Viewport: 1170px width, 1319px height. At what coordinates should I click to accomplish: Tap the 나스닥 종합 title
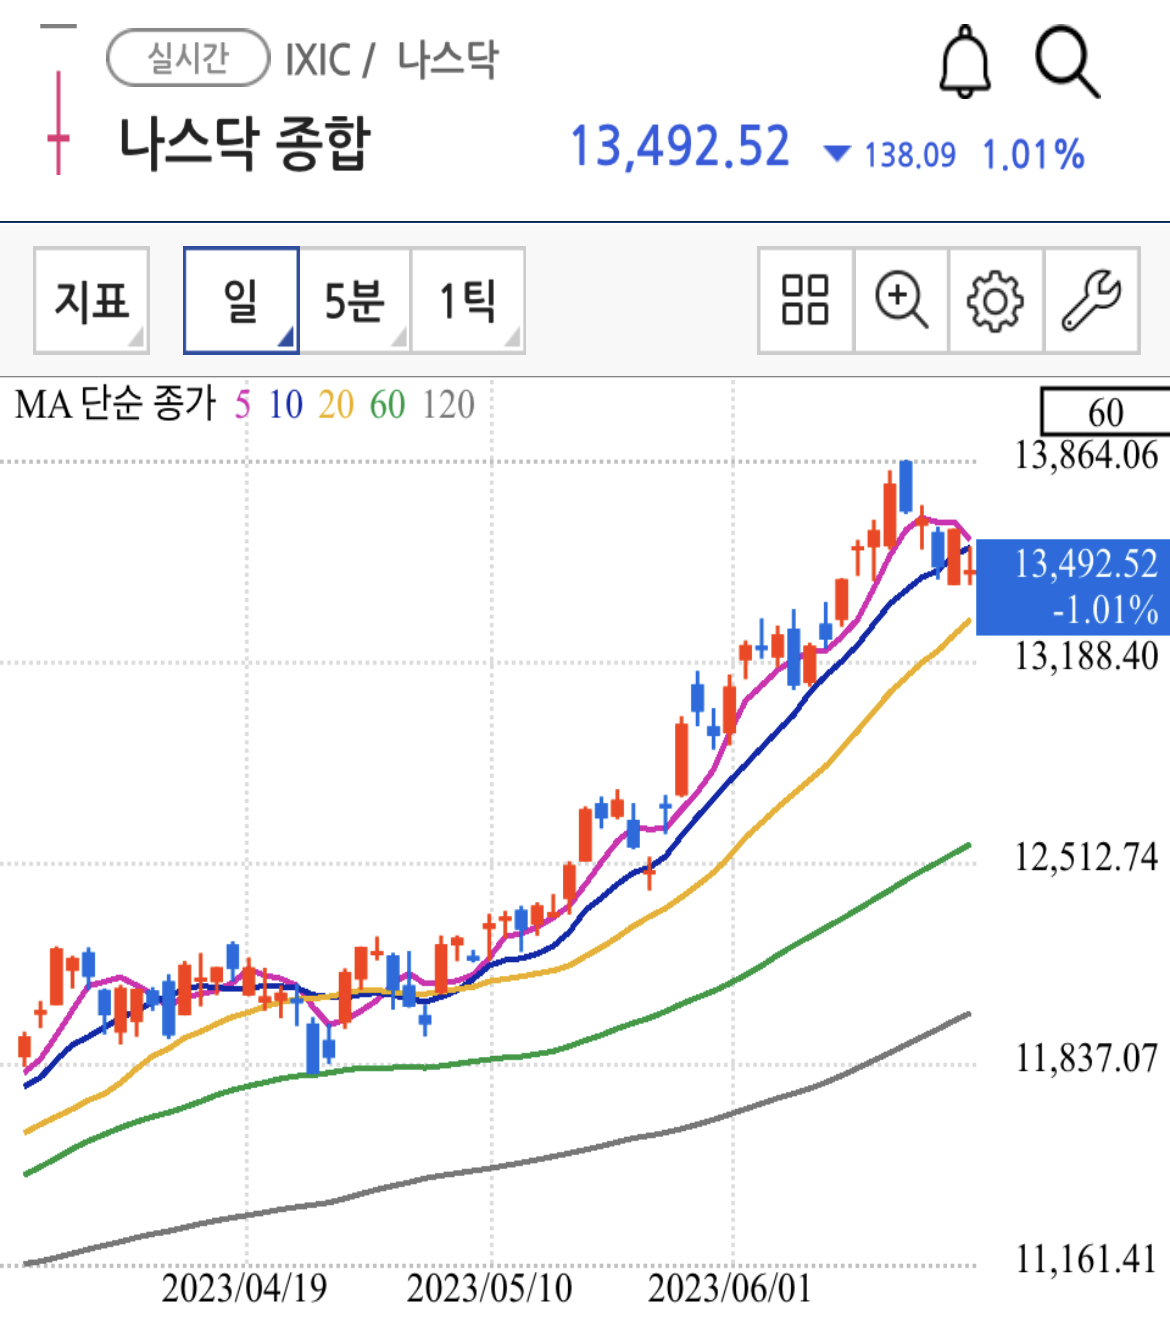click(245, 143)
